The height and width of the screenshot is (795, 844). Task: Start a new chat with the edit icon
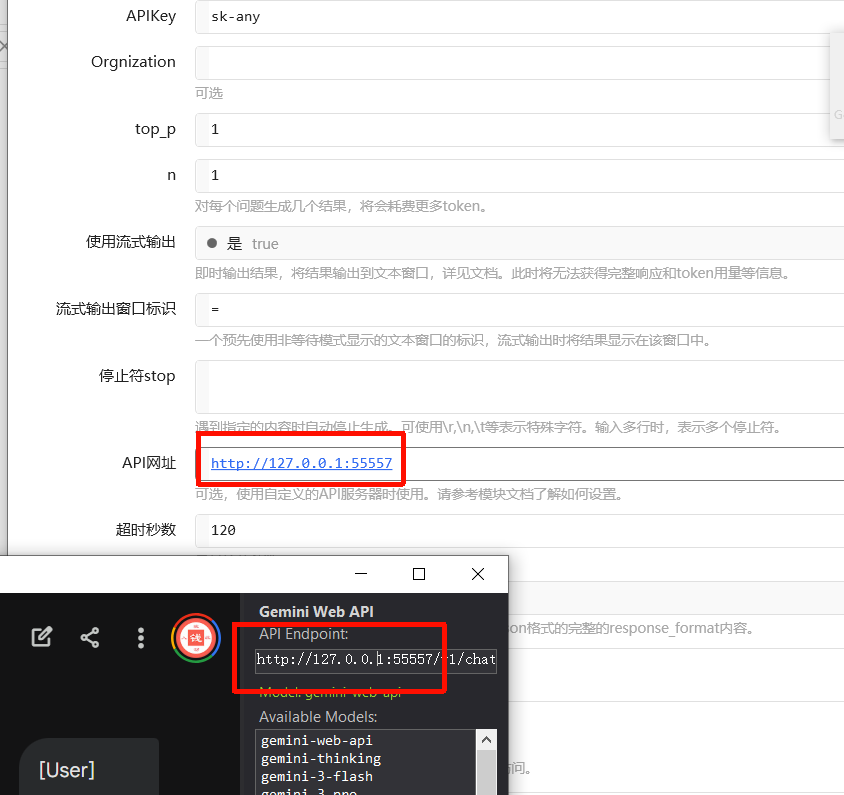(41, 637)
